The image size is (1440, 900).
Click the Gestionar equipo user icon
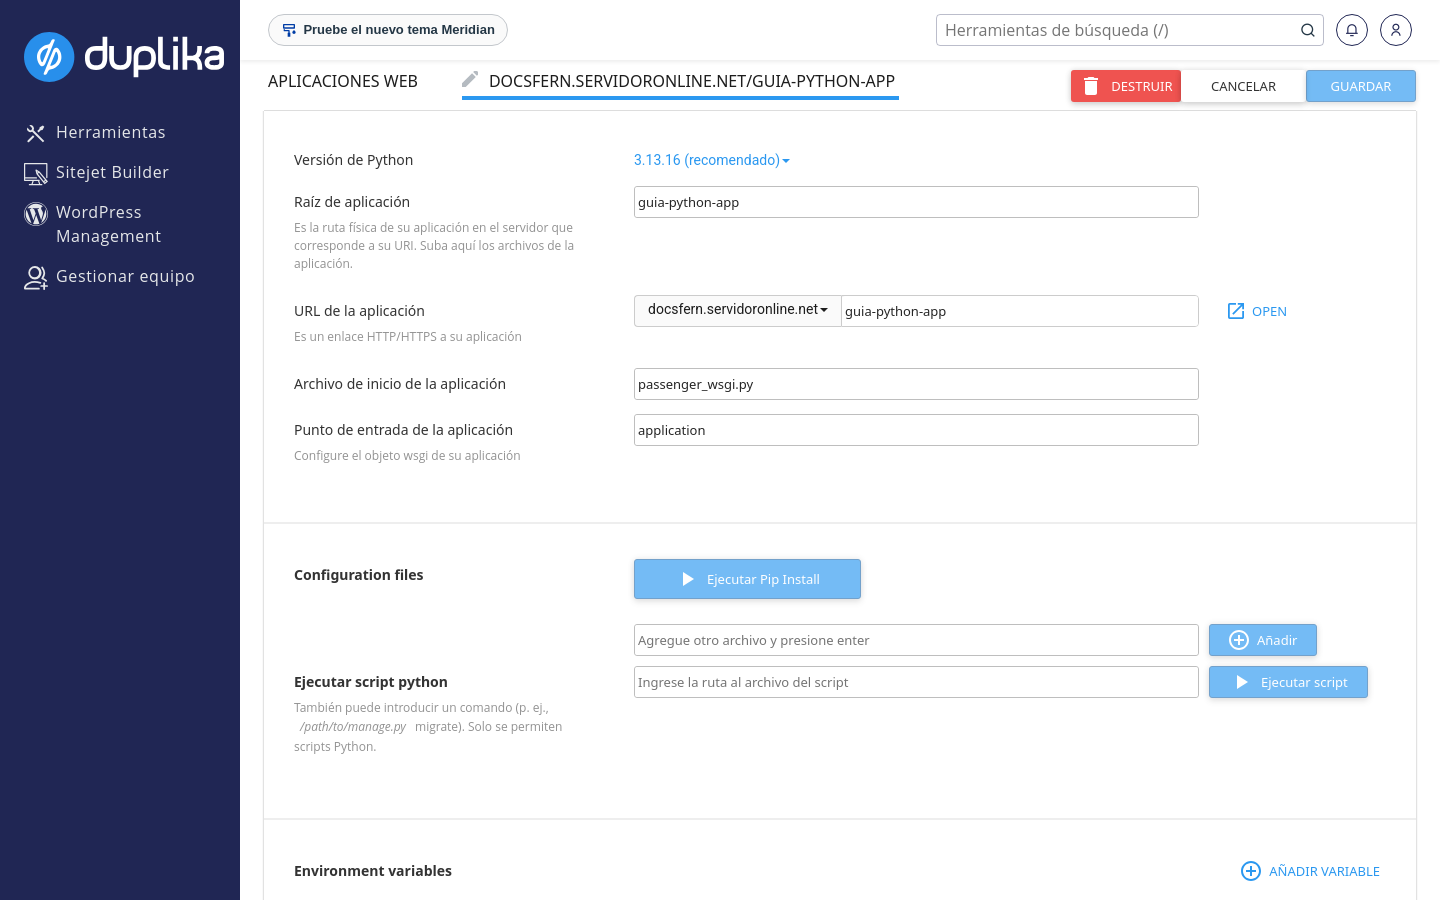[36, 278]
